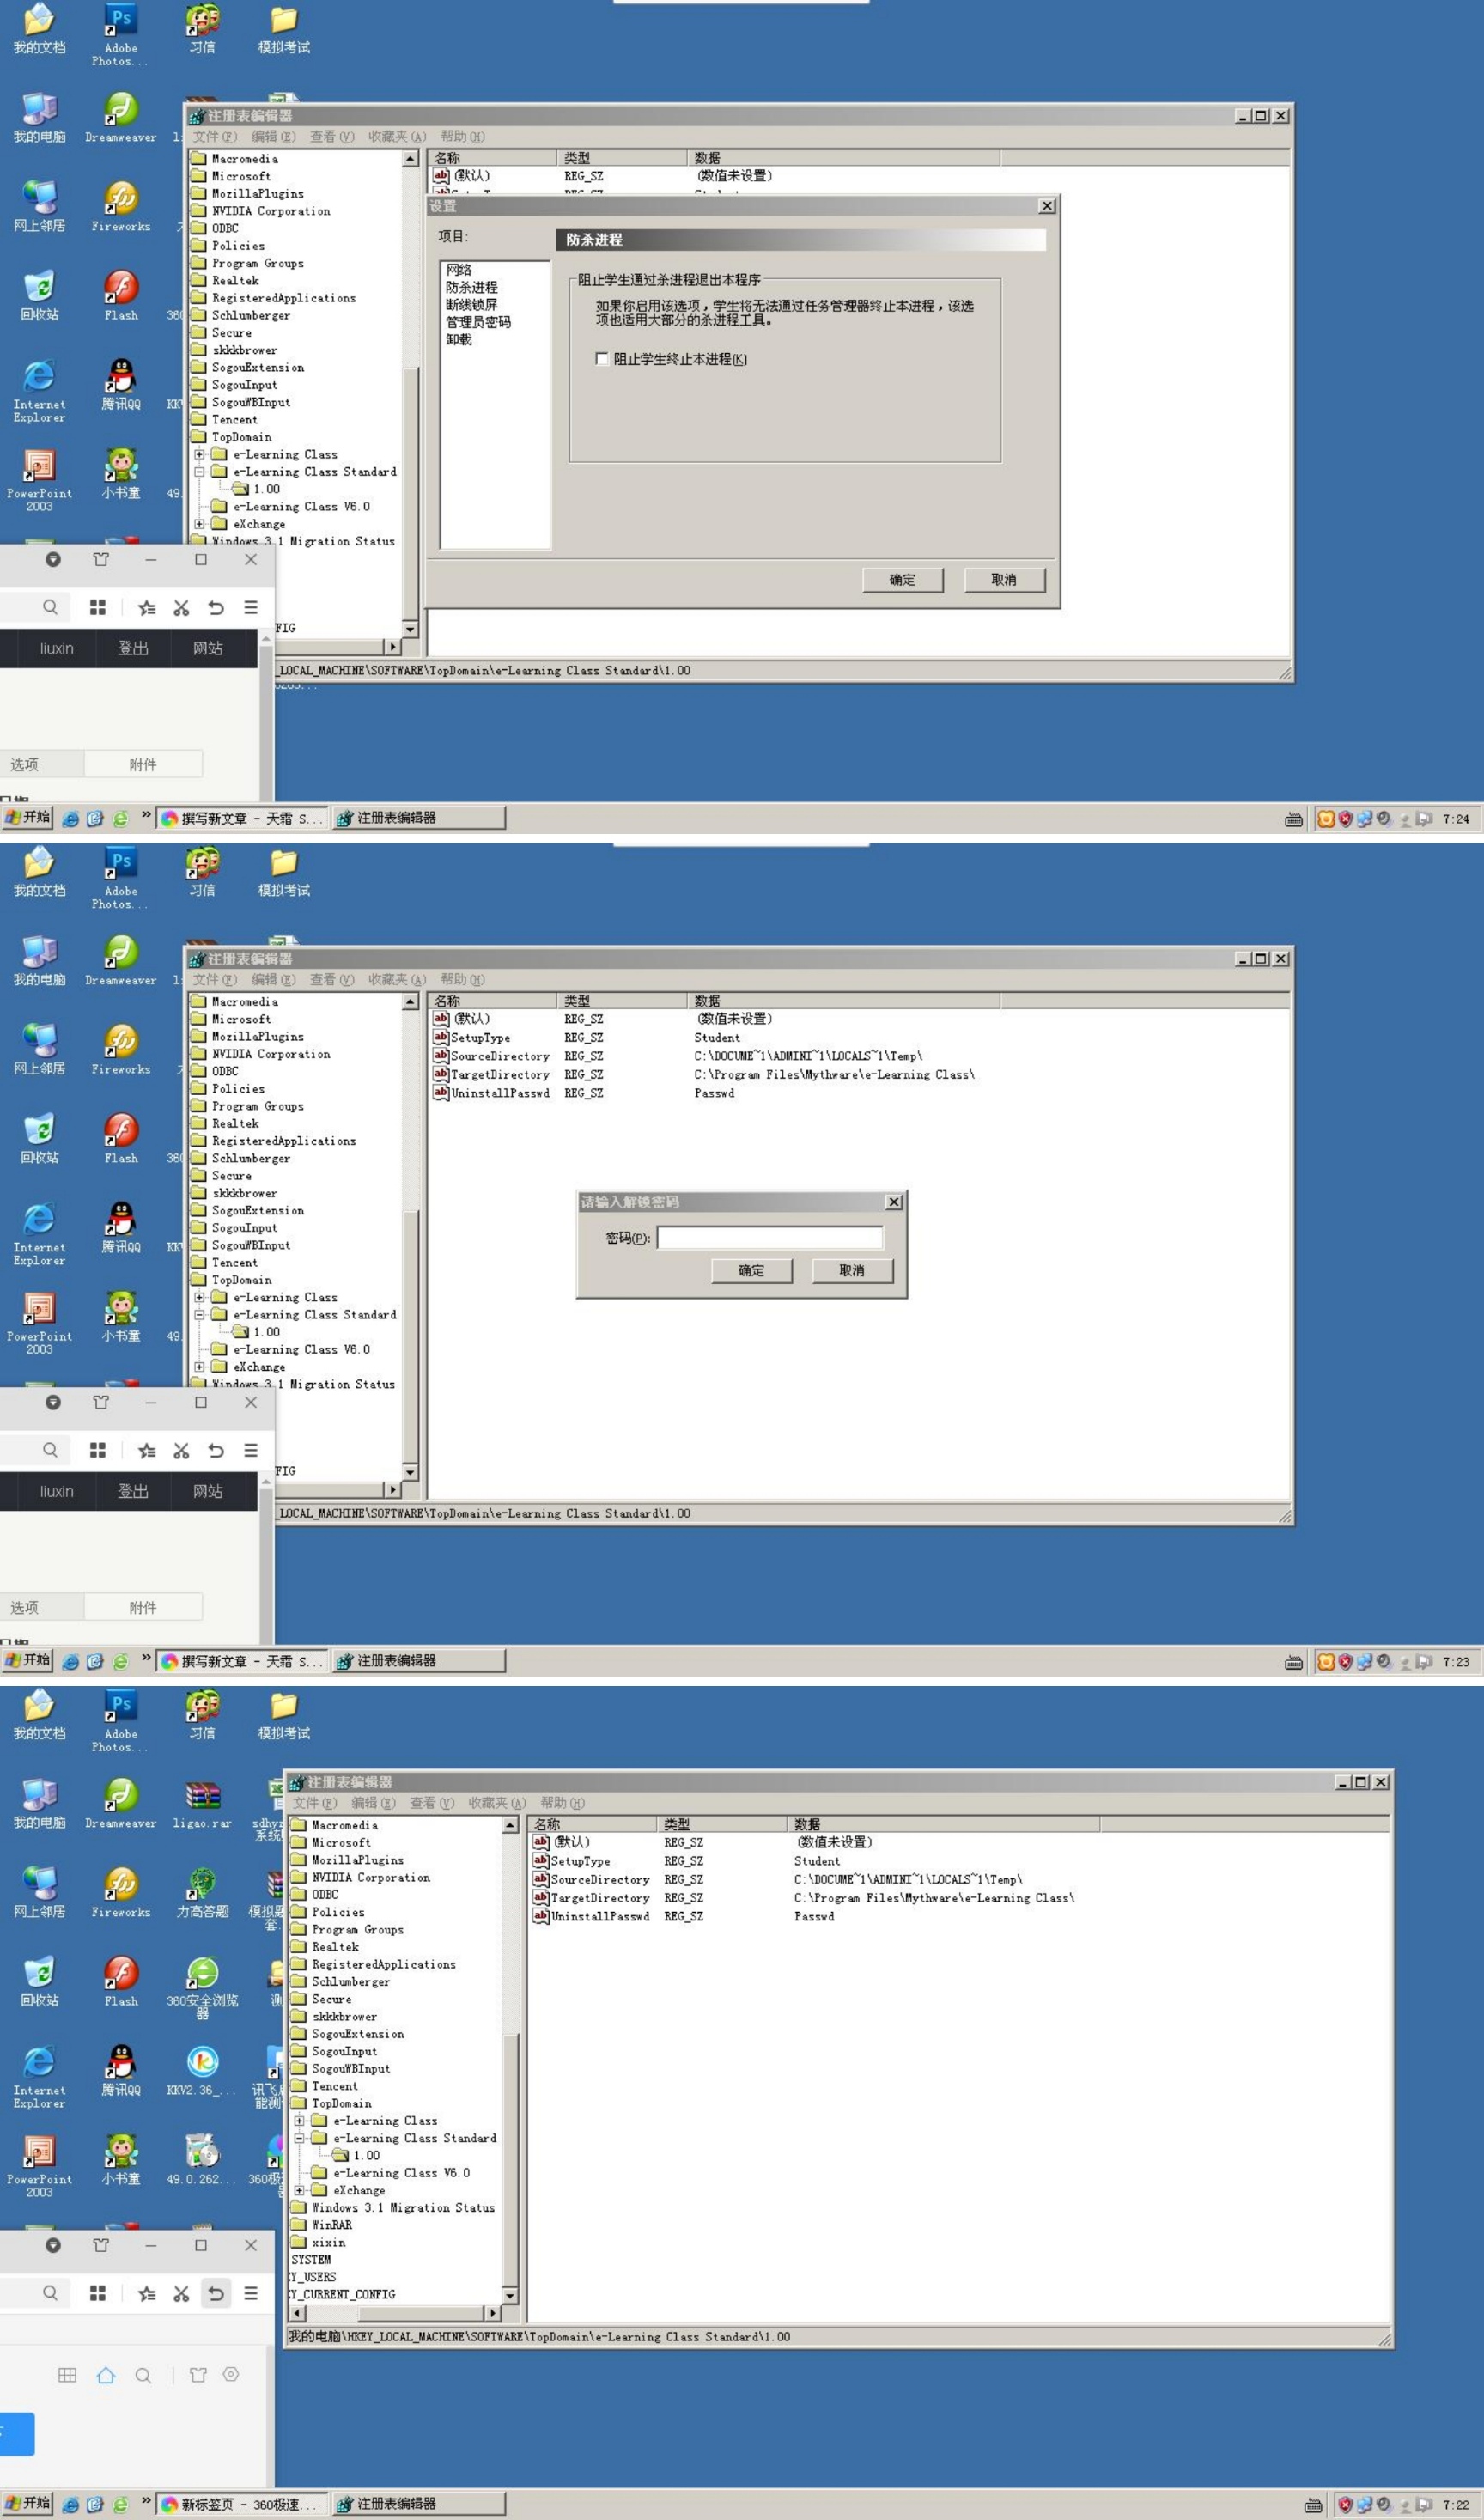Launch the 力高答题 desktop shortcut

tap(202, 1886)
